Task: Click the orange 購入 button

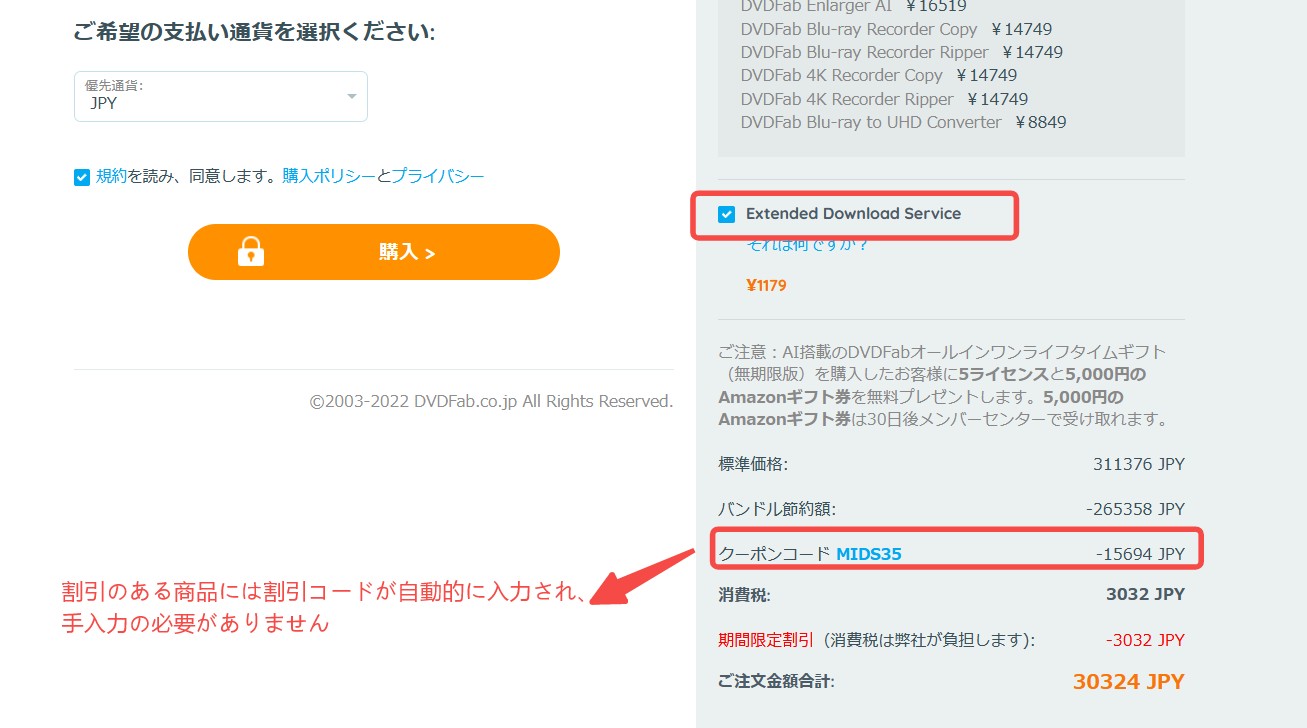Action: tap(374, 252)
